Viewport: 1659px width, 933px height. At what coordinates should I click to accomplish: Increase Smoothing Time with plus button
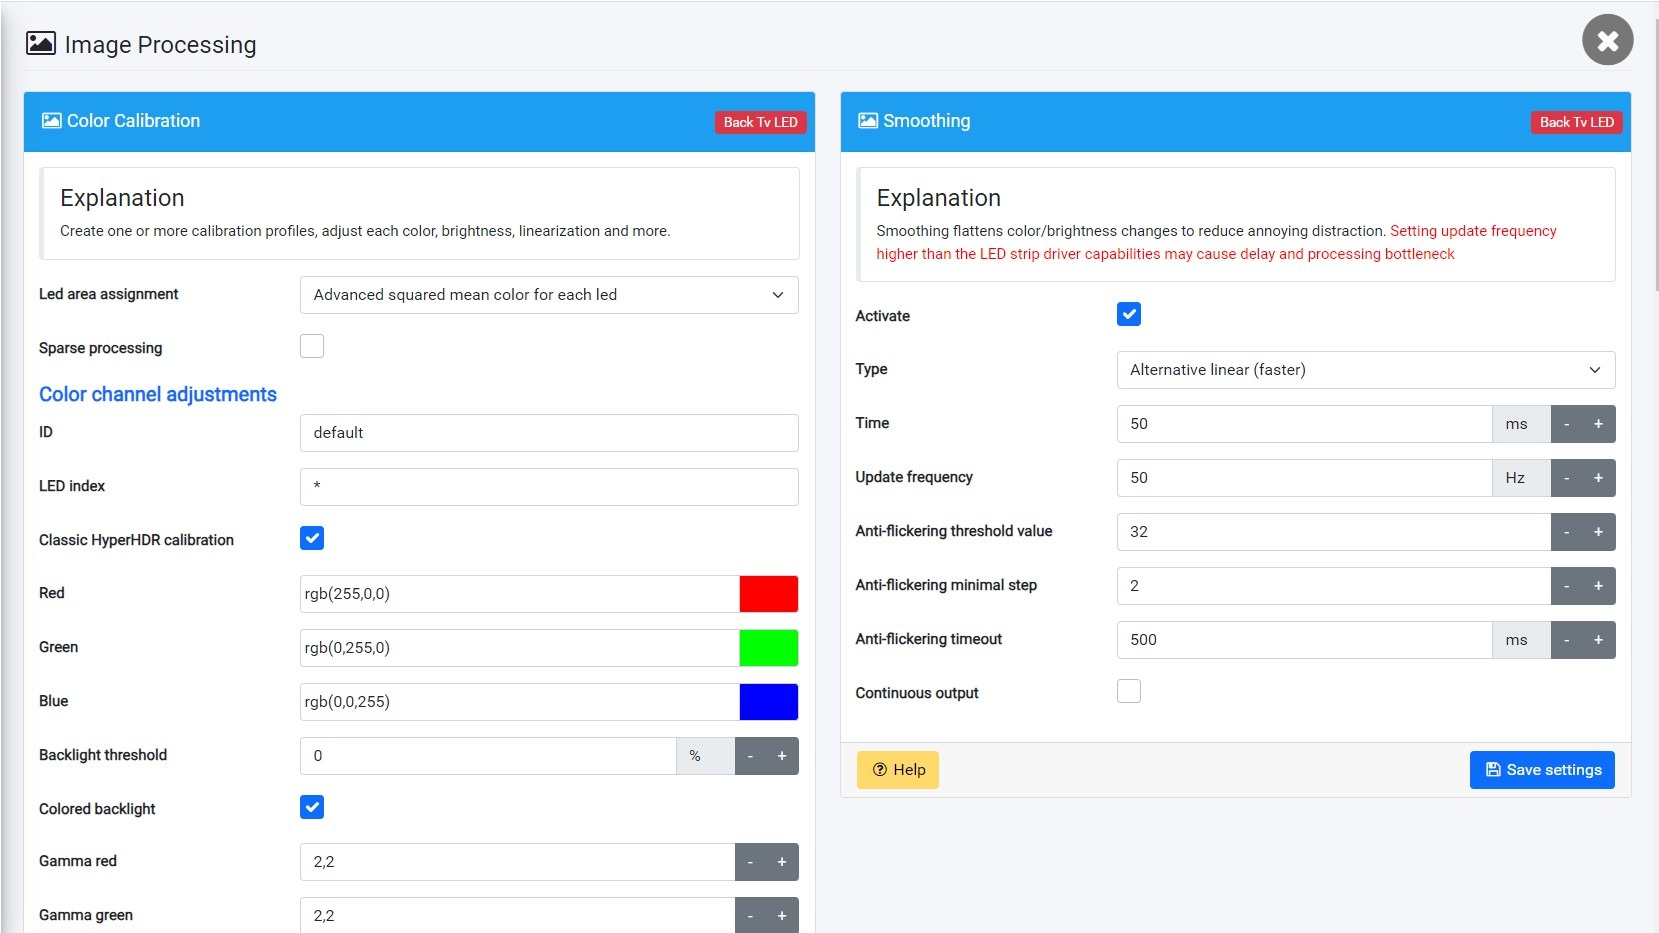(x=1598, y=424)
